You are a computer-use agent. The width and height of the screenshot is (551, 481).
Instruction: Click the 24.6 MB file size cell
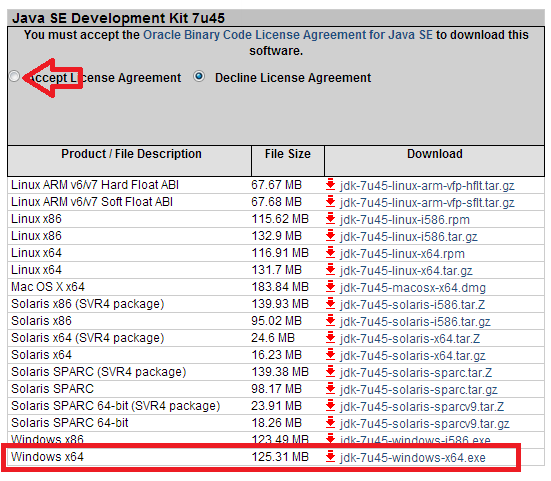273,337
